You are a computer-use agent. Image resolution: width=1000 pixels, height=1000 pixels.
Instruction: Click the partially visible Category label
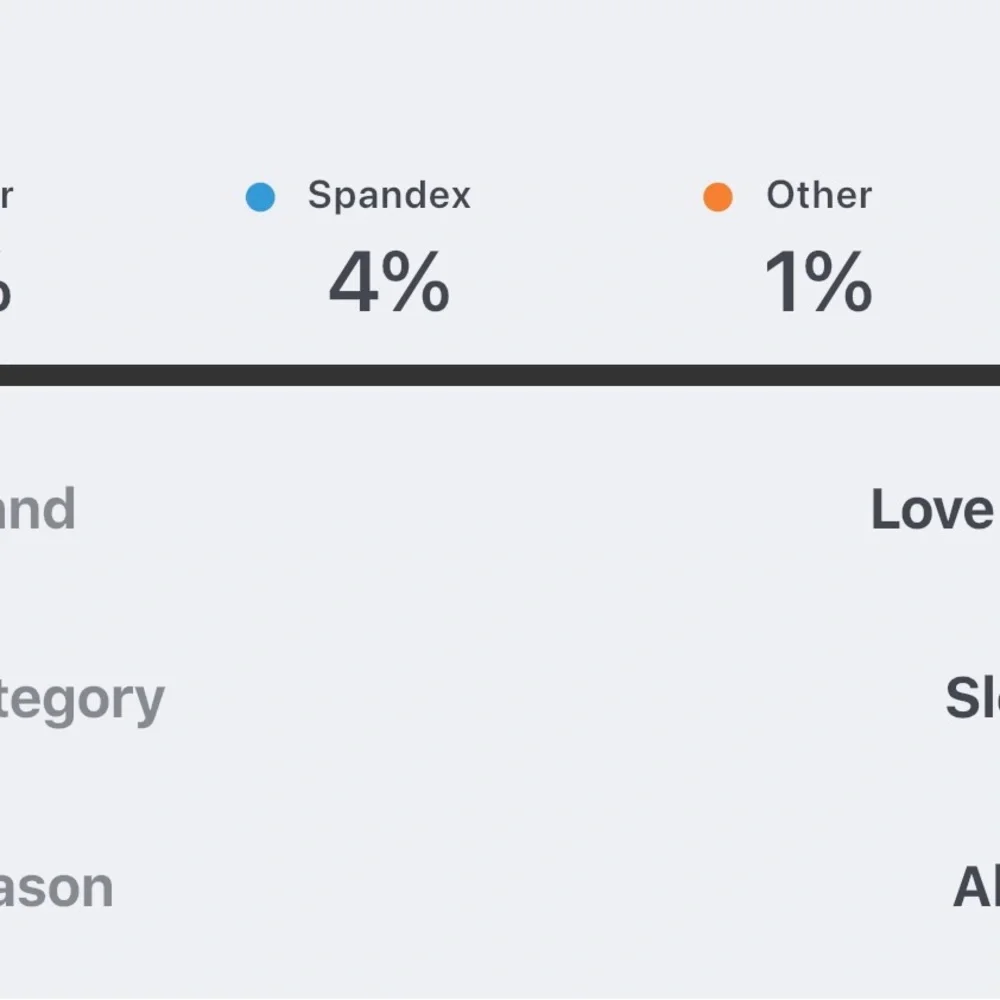pos(82,700)
